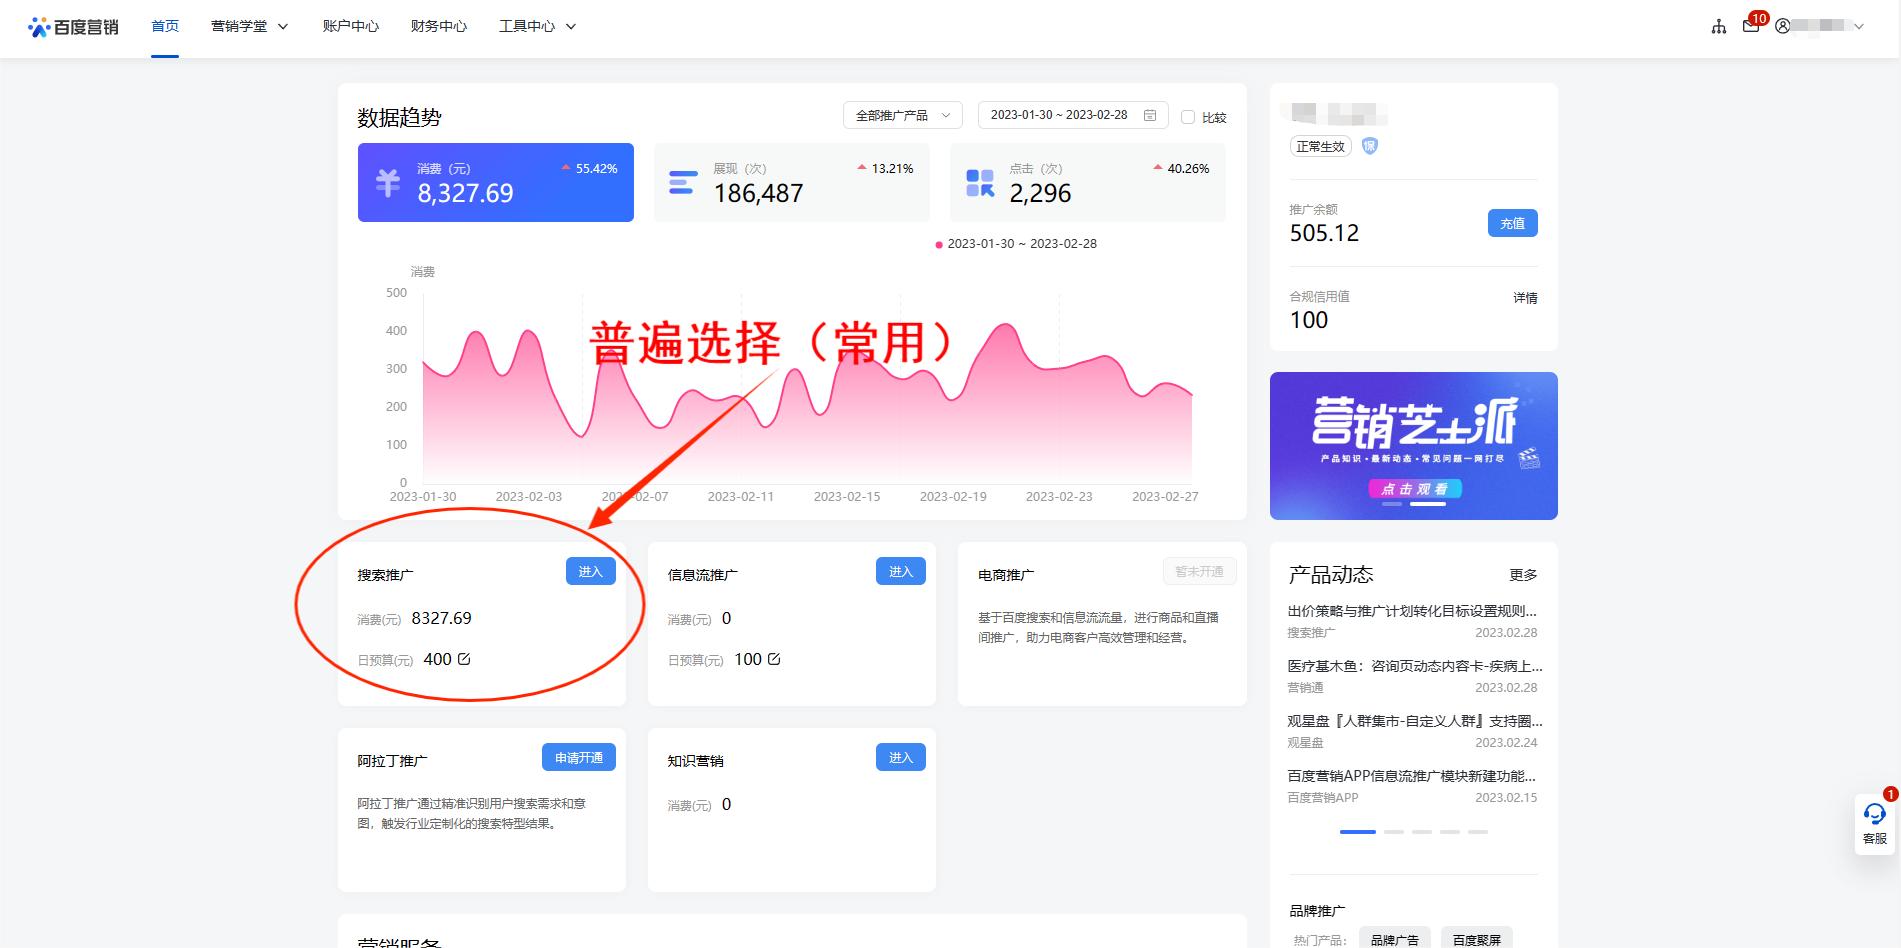Click the 点击 metric card icon
This screenshot has height=948, width=1901.
978,182
